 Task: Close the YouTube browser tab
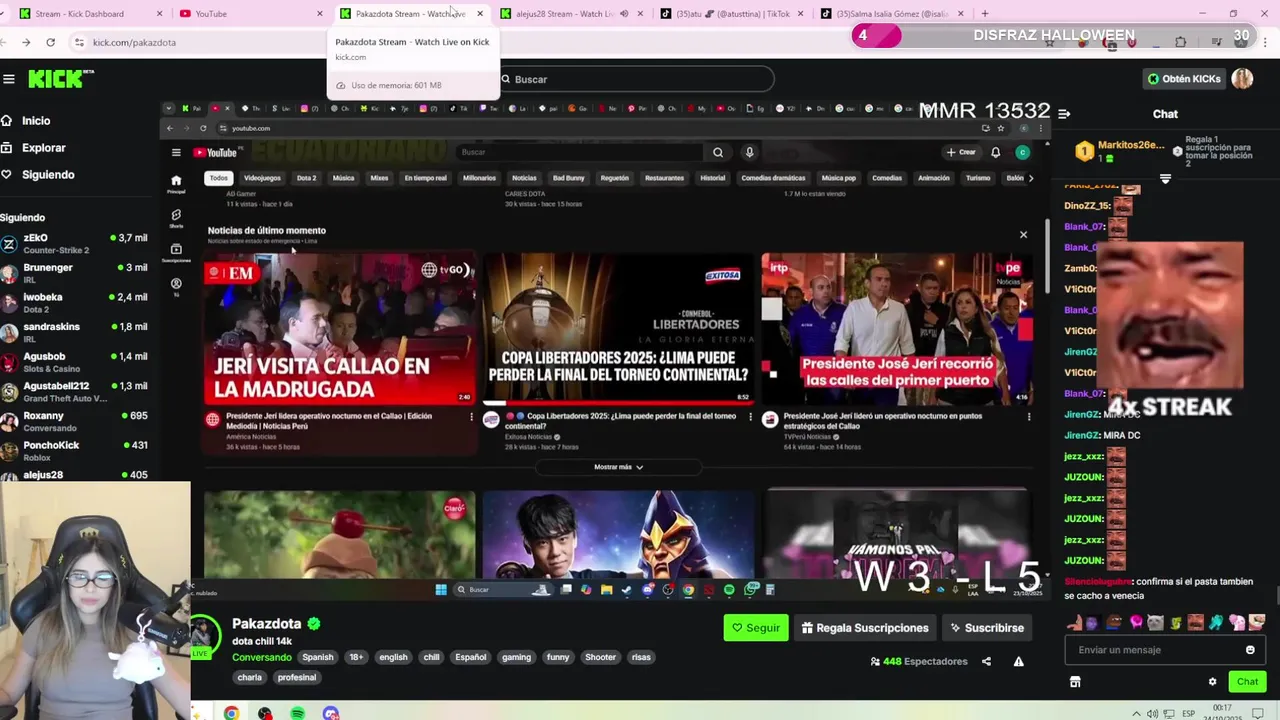320,14
